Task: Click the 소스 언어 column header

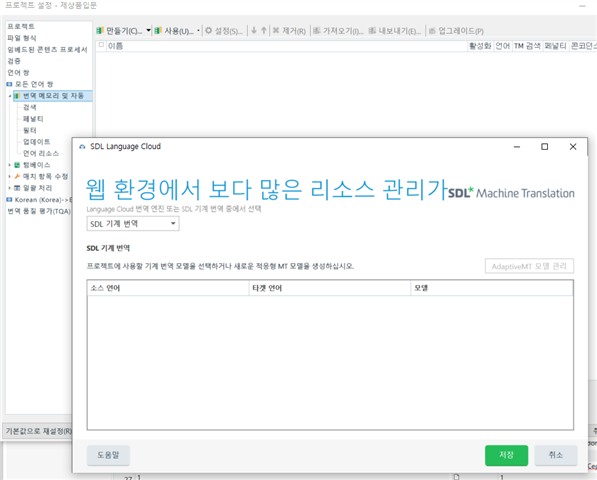Action: 168,288
